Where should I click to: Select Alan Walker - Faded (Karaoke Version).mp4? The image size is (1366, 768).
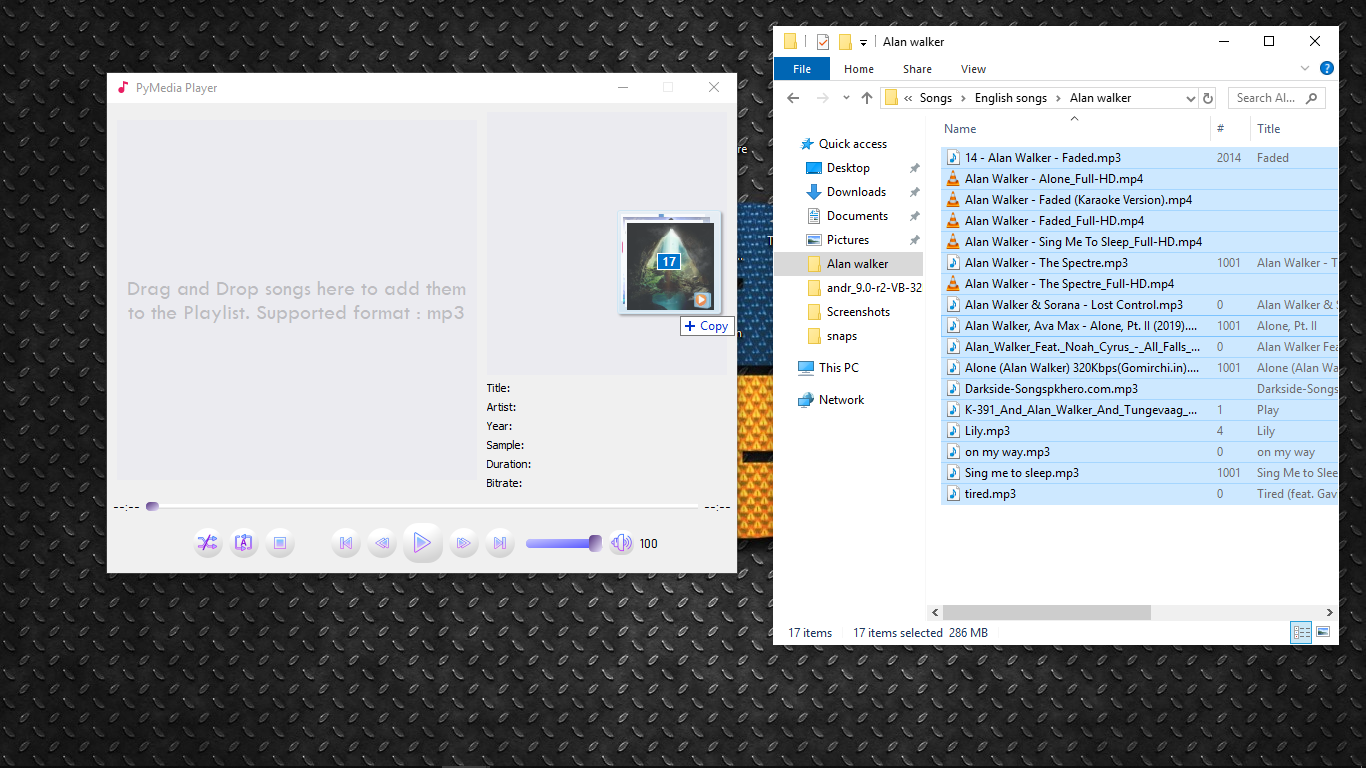tap(1078, 200)
